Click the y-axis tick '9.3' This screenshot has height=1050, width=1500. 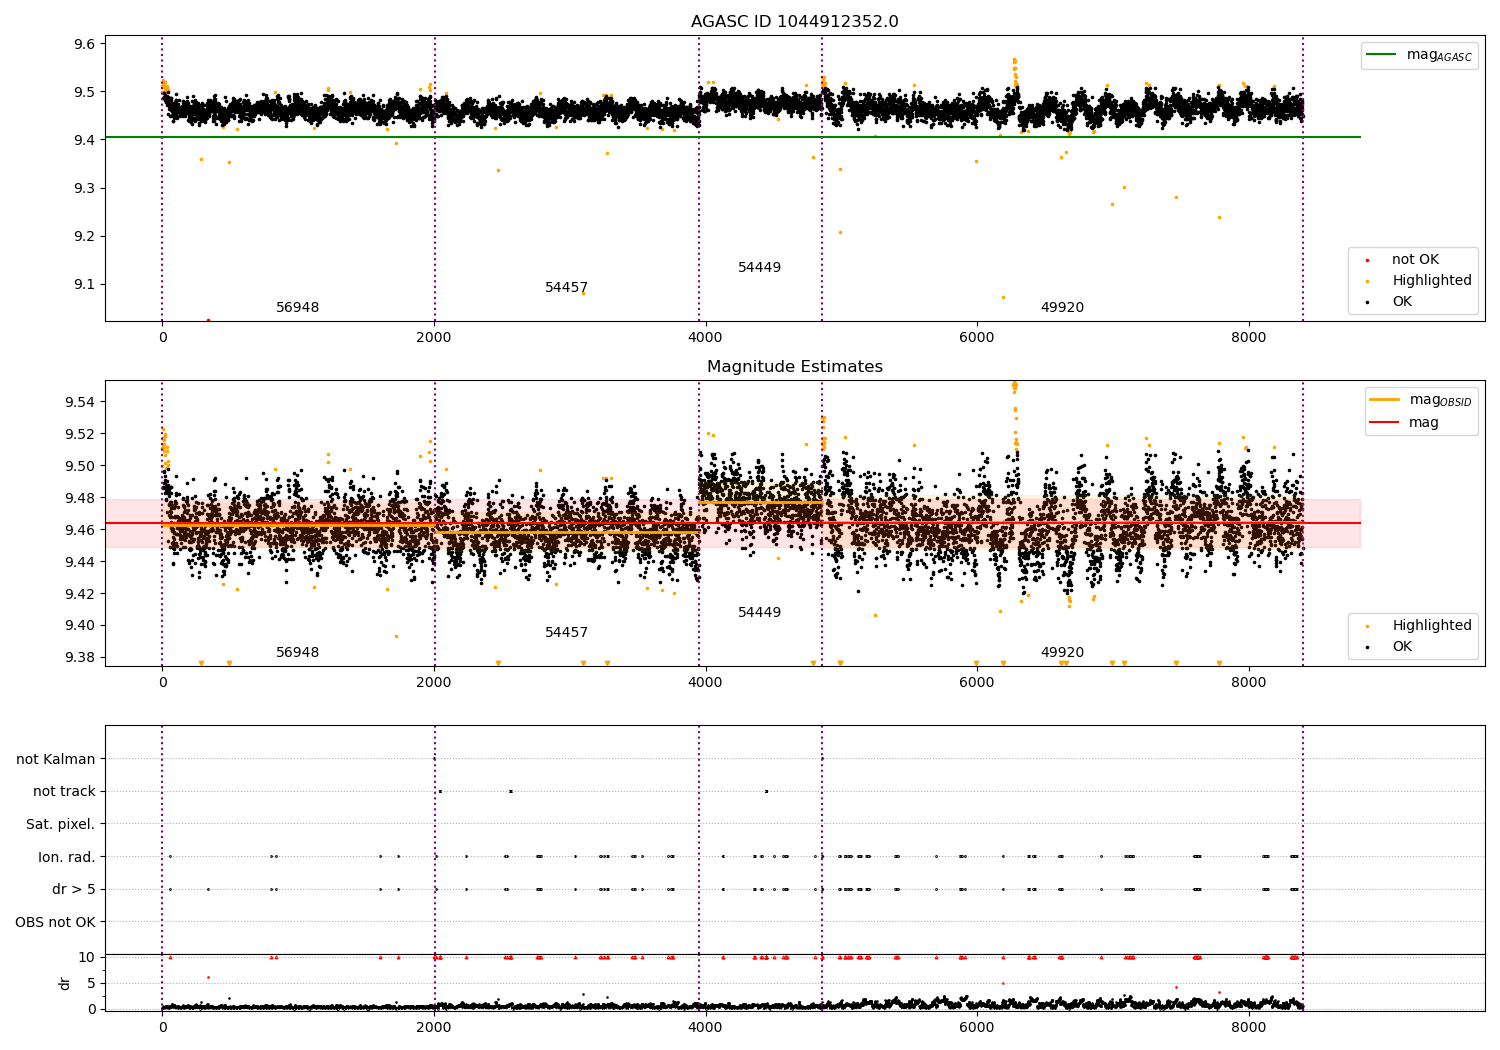83,188
